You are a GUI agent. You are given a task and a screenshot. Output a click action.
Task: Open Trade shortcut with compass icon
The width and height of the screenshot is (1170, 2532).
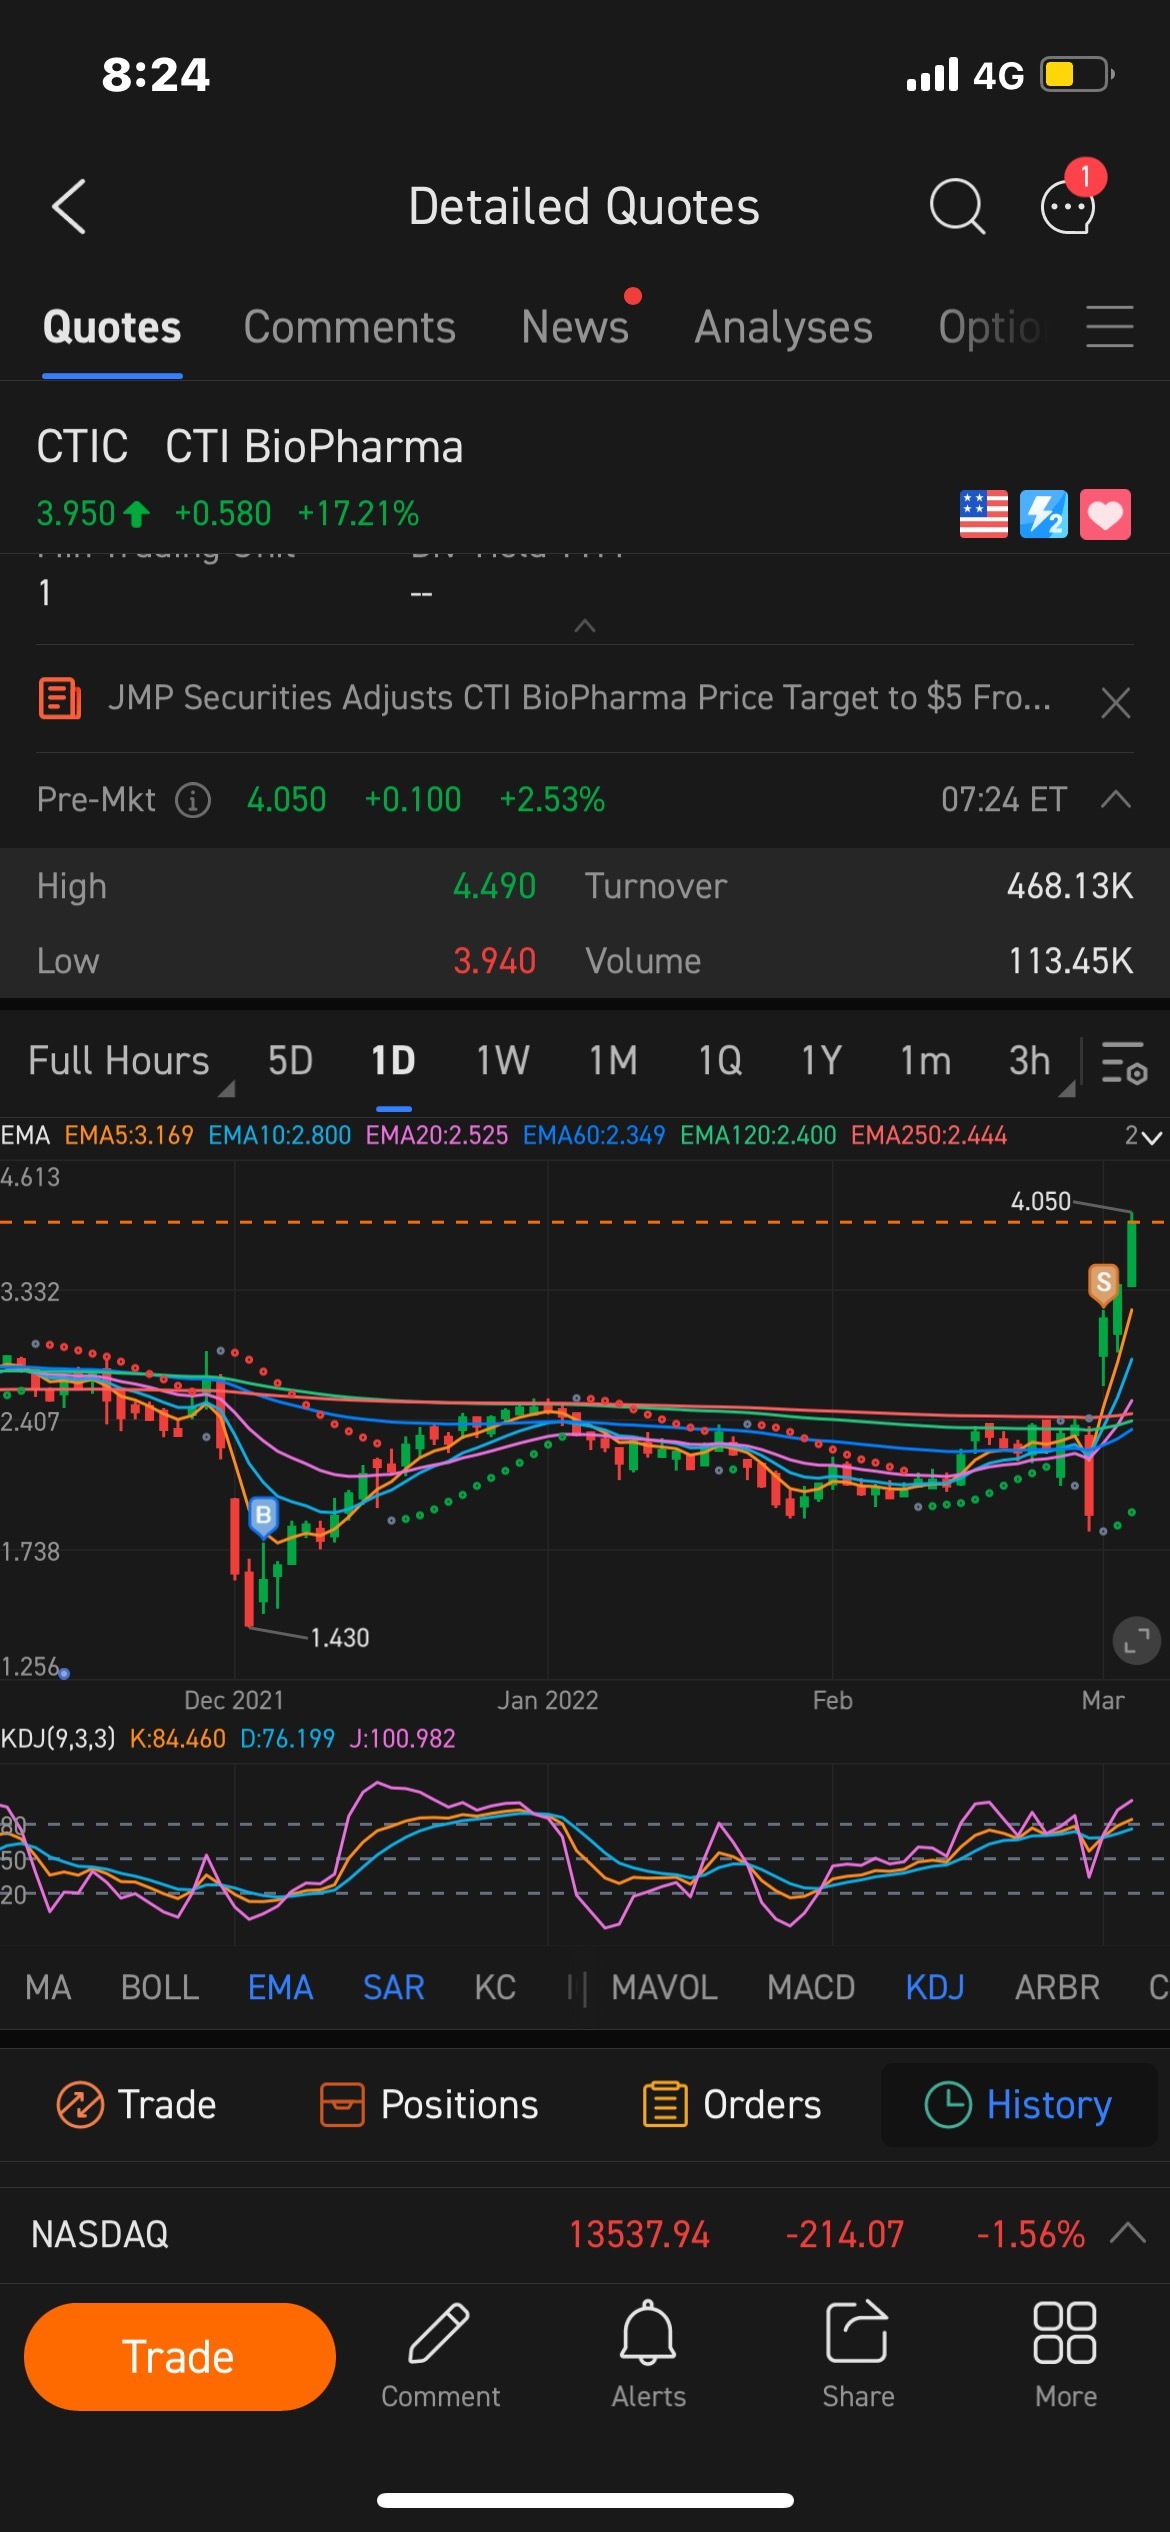pos(136,2105)
